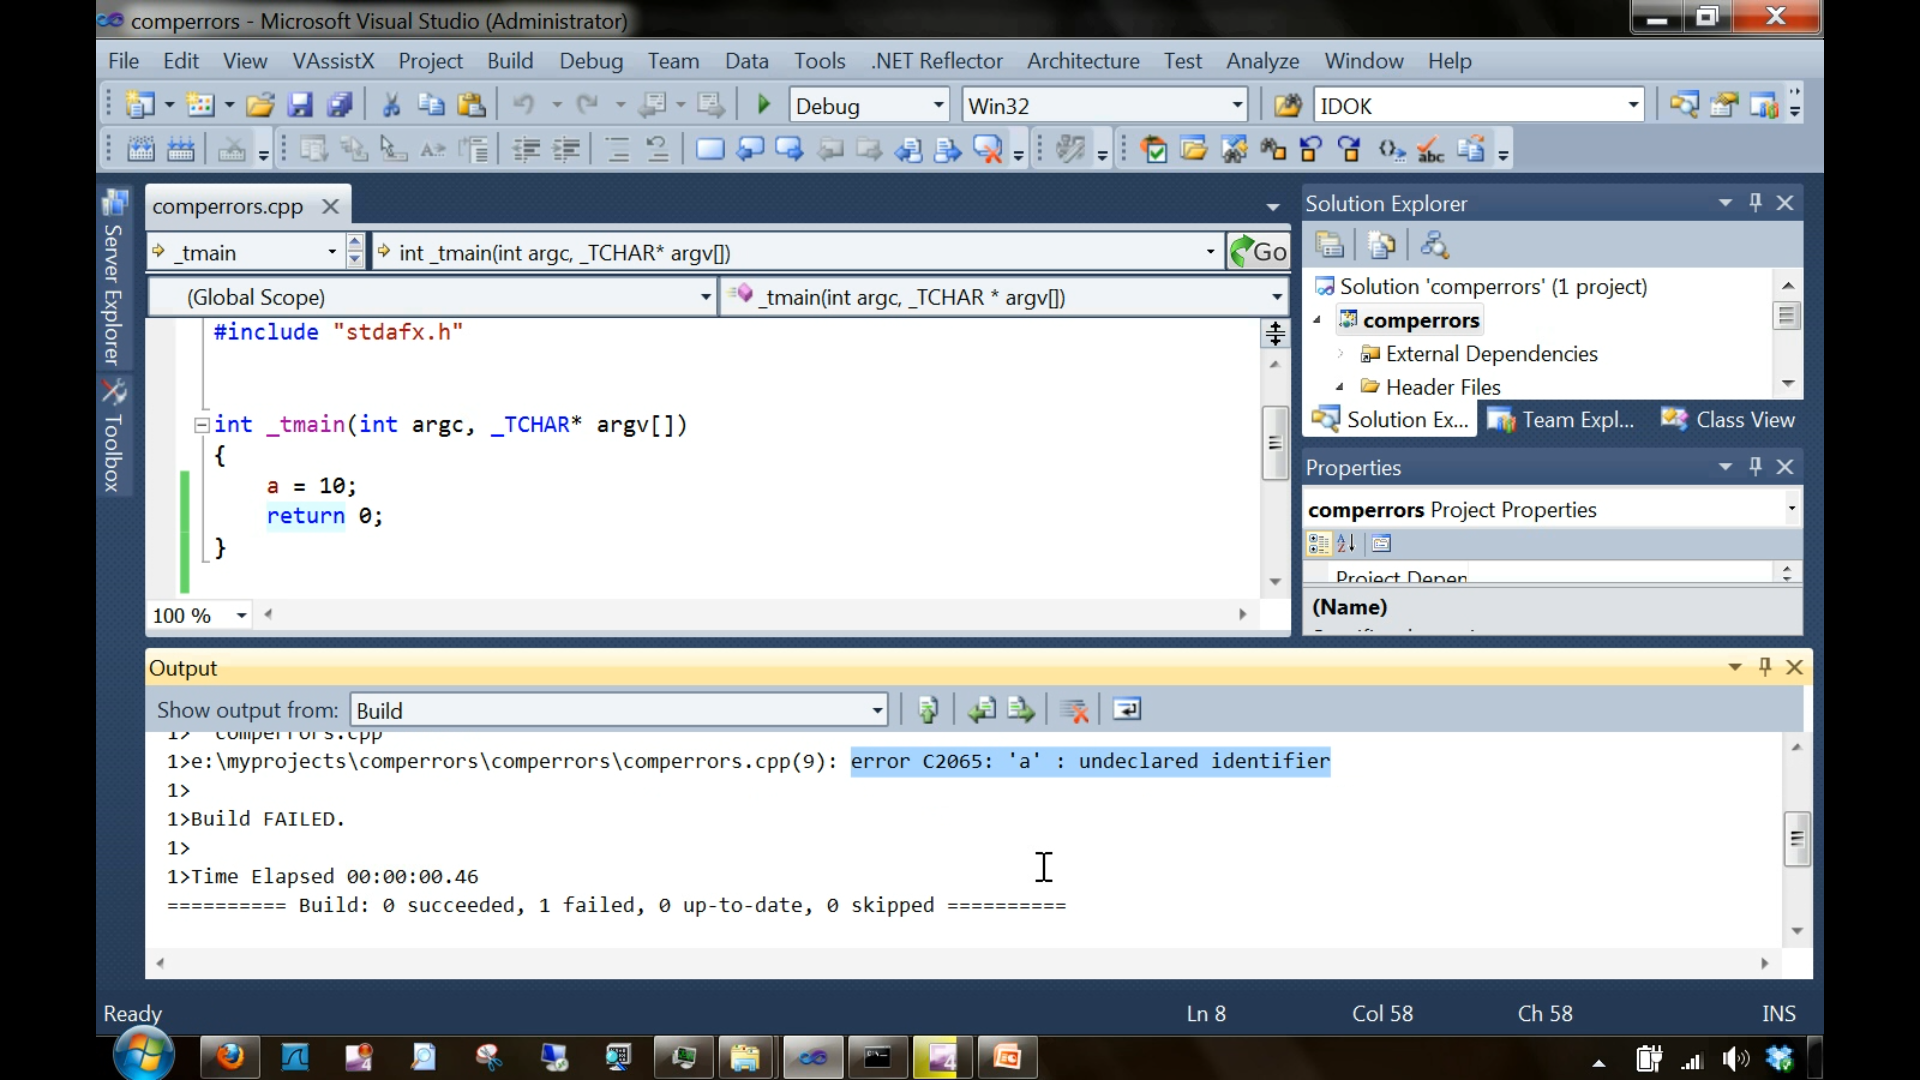Open the Show output from dropdown
Screen dimensions: 1920x1080
click(x=877, y=711)
